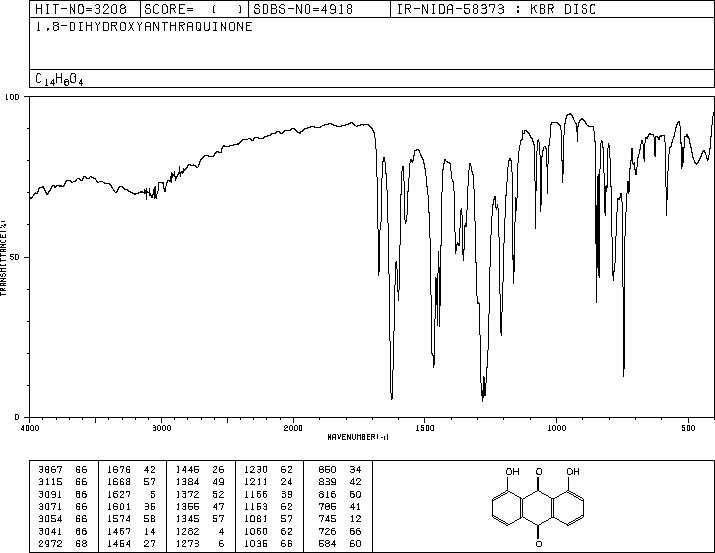Click the TRANSMITTANCE y-axis title
This screenshot has height=553, width=715.
pyautogui.click(x=4, y=258)
